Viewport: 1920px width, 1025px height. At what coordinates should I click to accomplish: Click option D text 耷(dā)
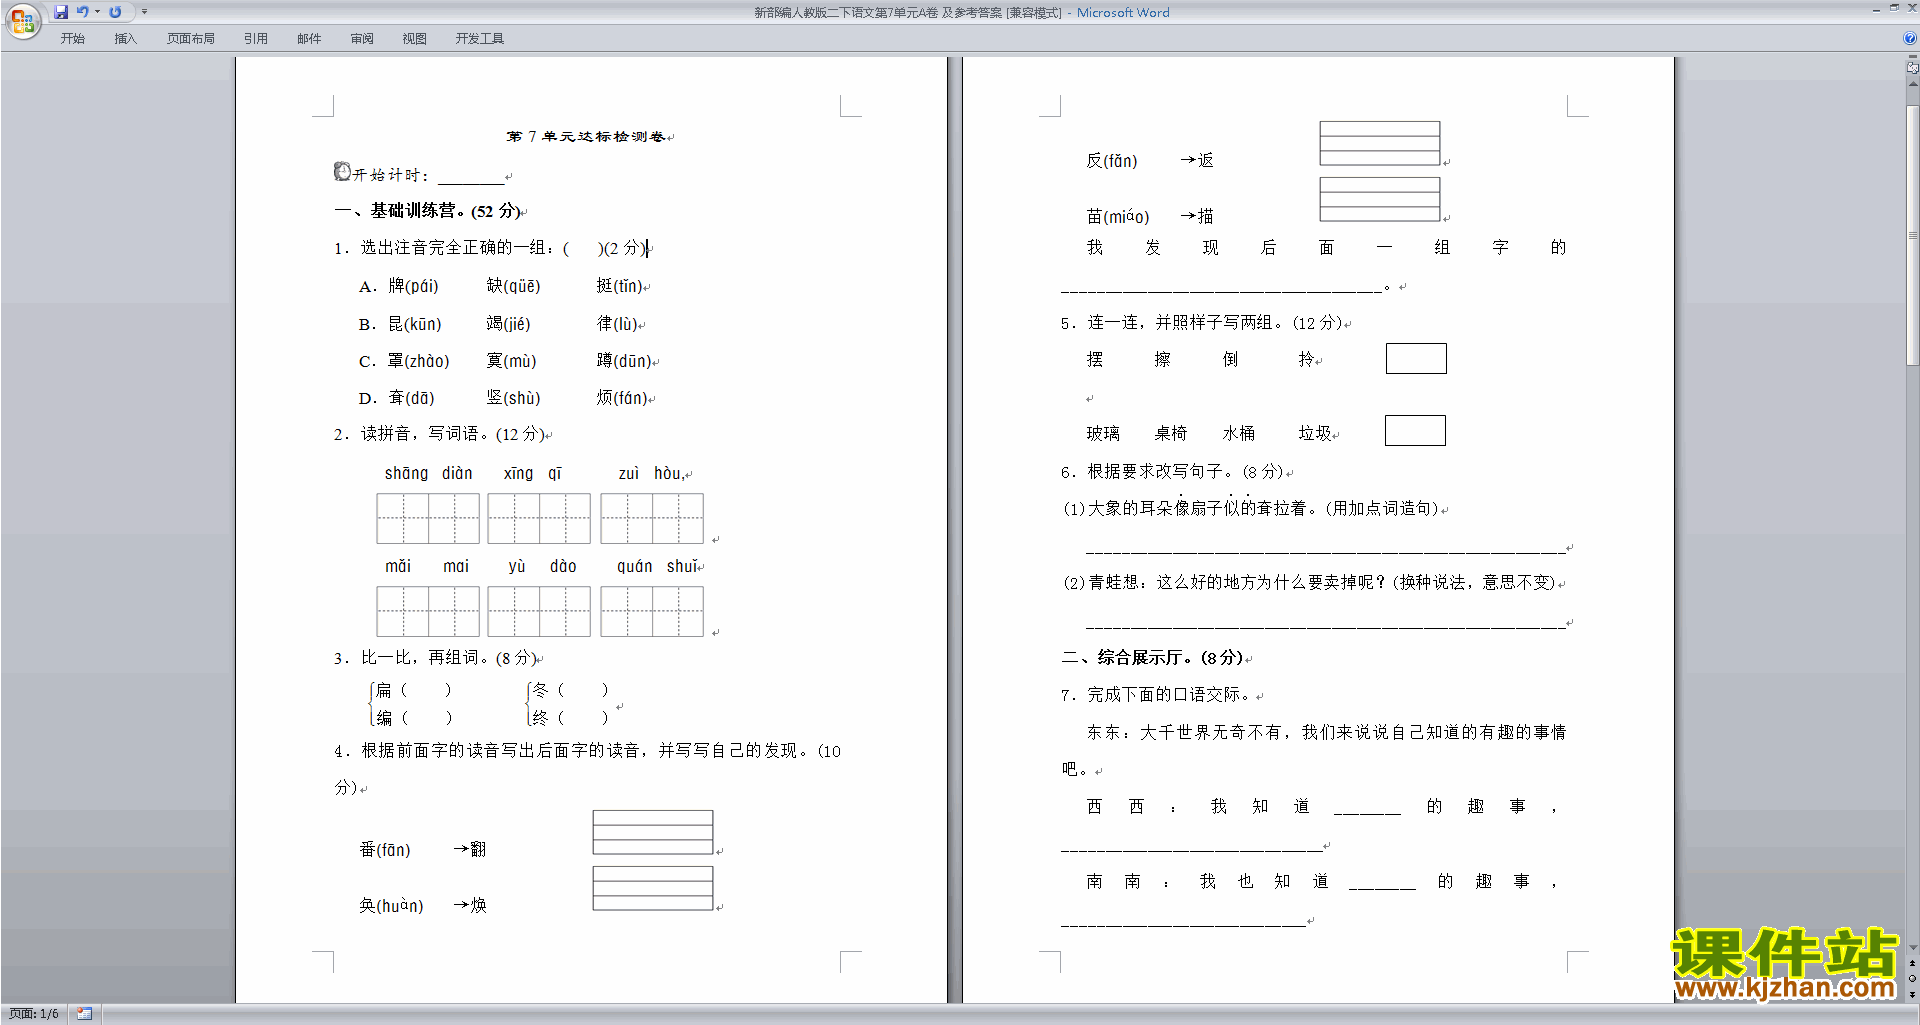point(411,398)
